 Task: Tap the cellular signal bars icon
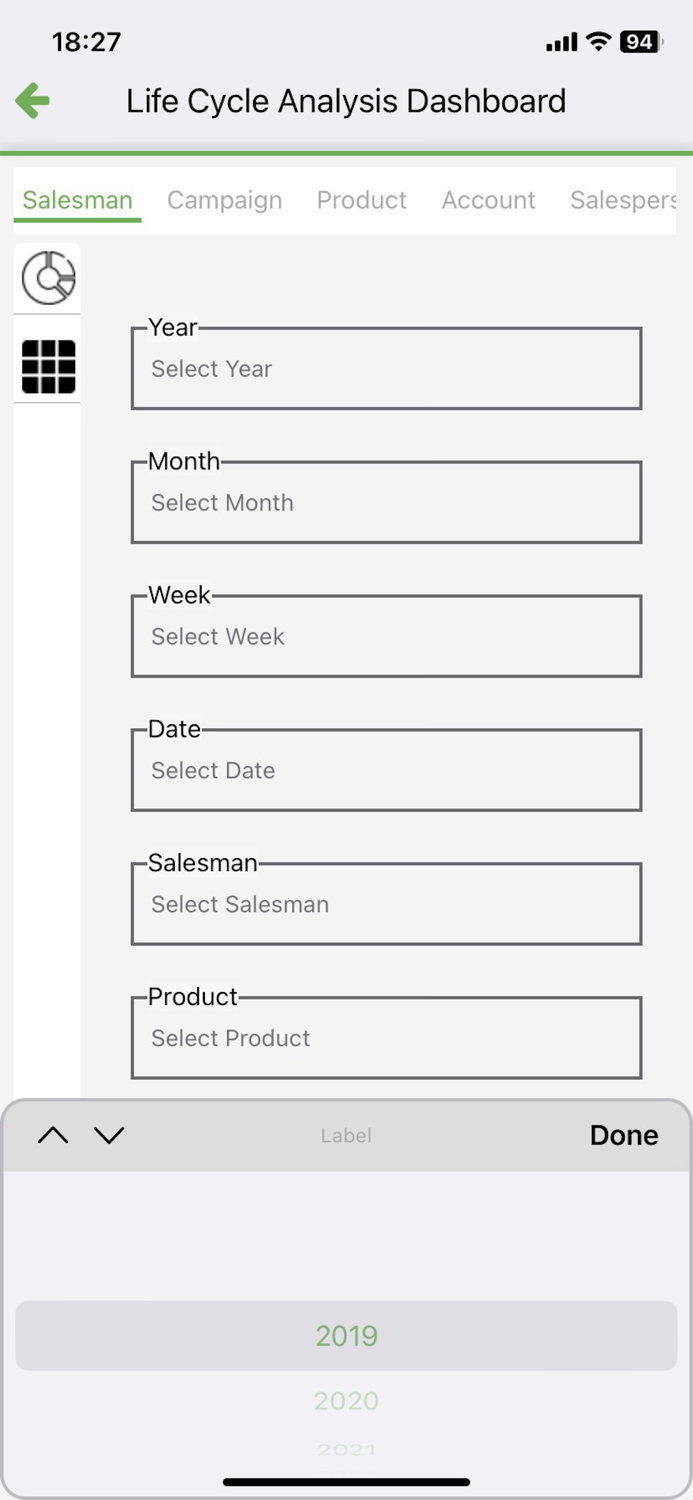click(559, 41)
